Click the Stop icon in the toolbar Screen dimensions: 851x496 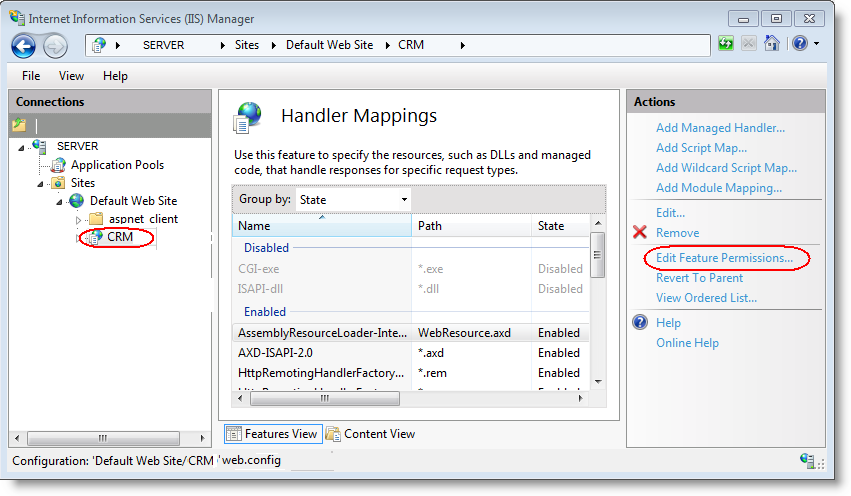click(x=749, y=44)
